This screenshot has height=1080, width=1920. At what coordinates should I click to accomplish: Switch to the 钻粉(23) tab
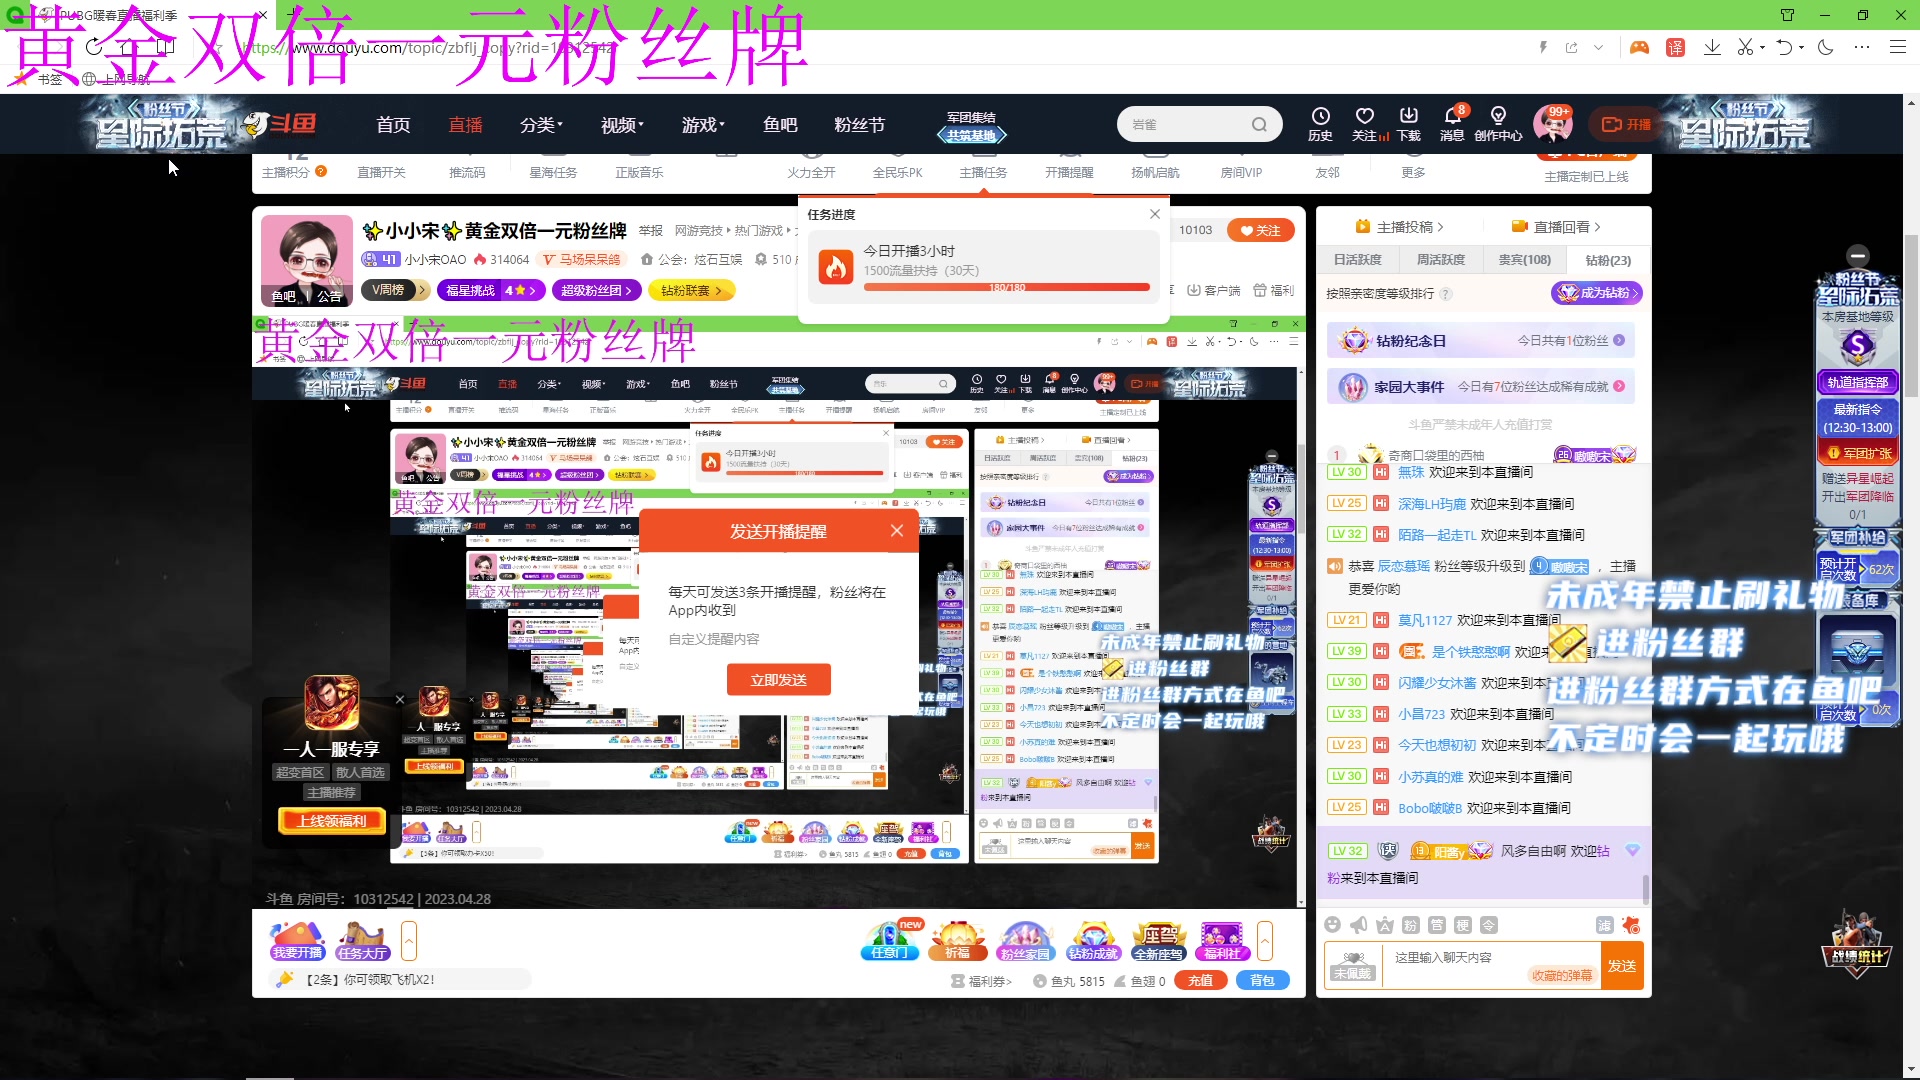coord(1607,259)
